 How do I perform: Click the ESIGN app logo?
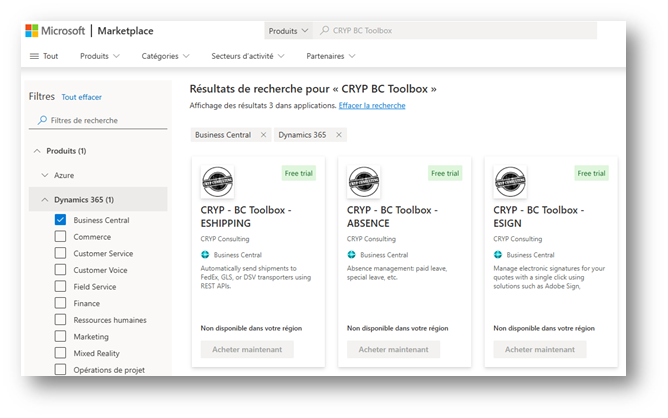click(509, 181)
